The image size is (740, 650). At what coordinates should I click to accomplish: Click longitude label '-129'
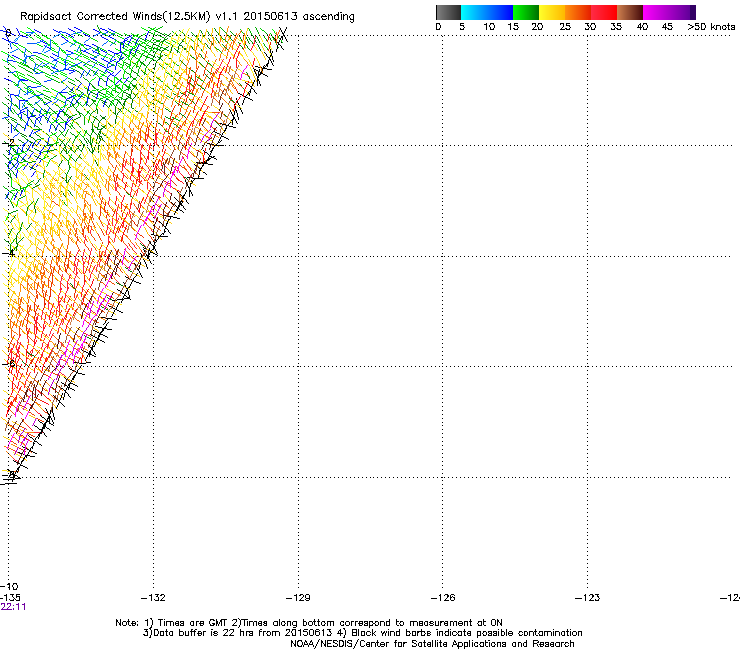(x=298, y=598)
